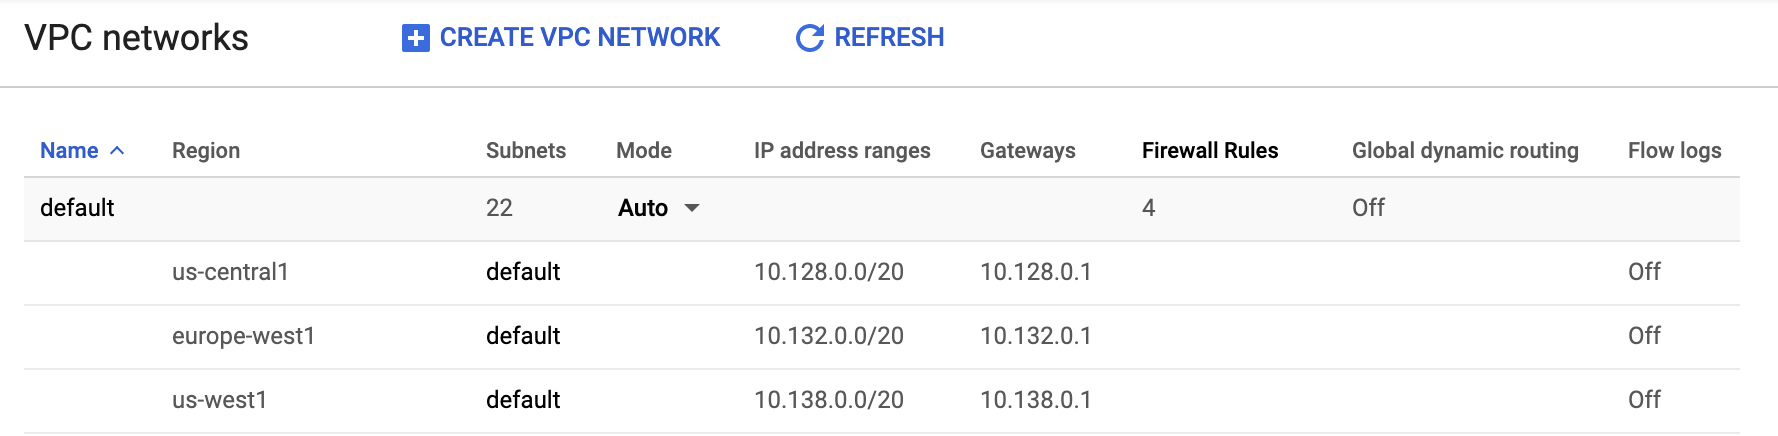The width and height of the screenshot is (1778, 436).
Task: Click the Region column header
Action: tap(206, 151)
